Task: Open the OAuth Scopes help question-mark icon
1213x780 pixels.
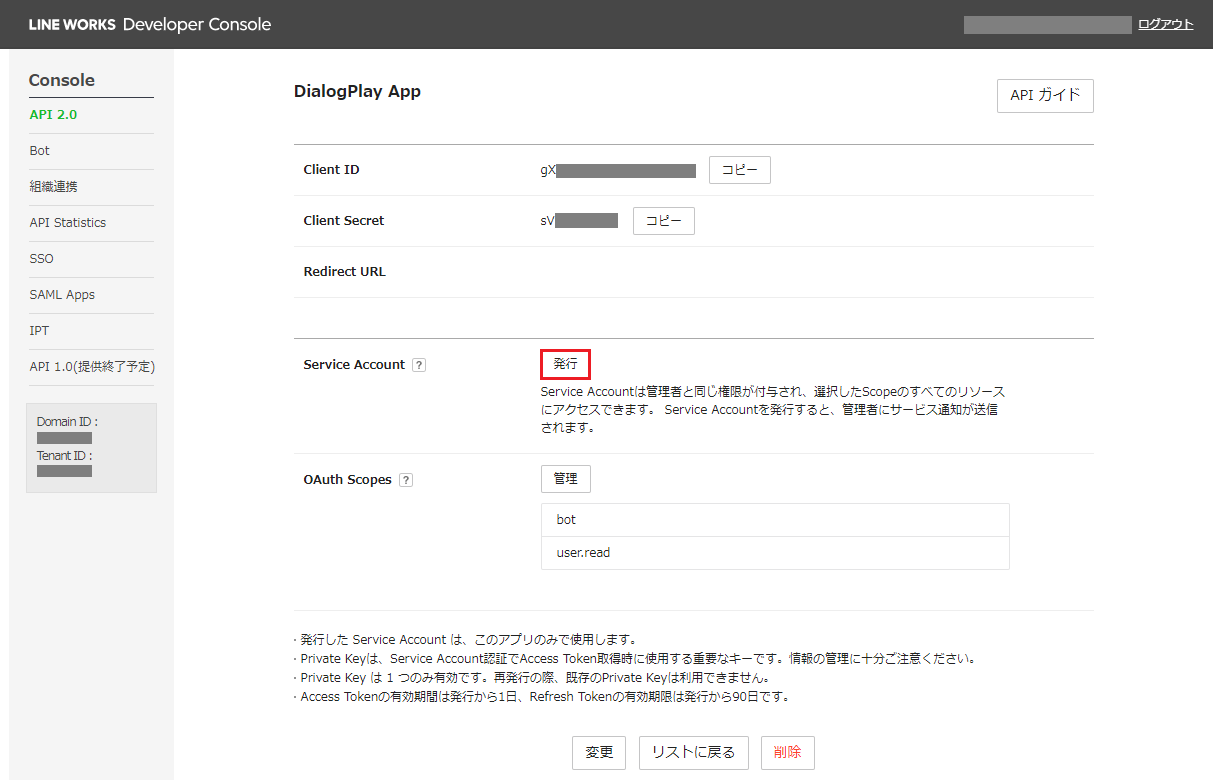Action: (406, 480)
